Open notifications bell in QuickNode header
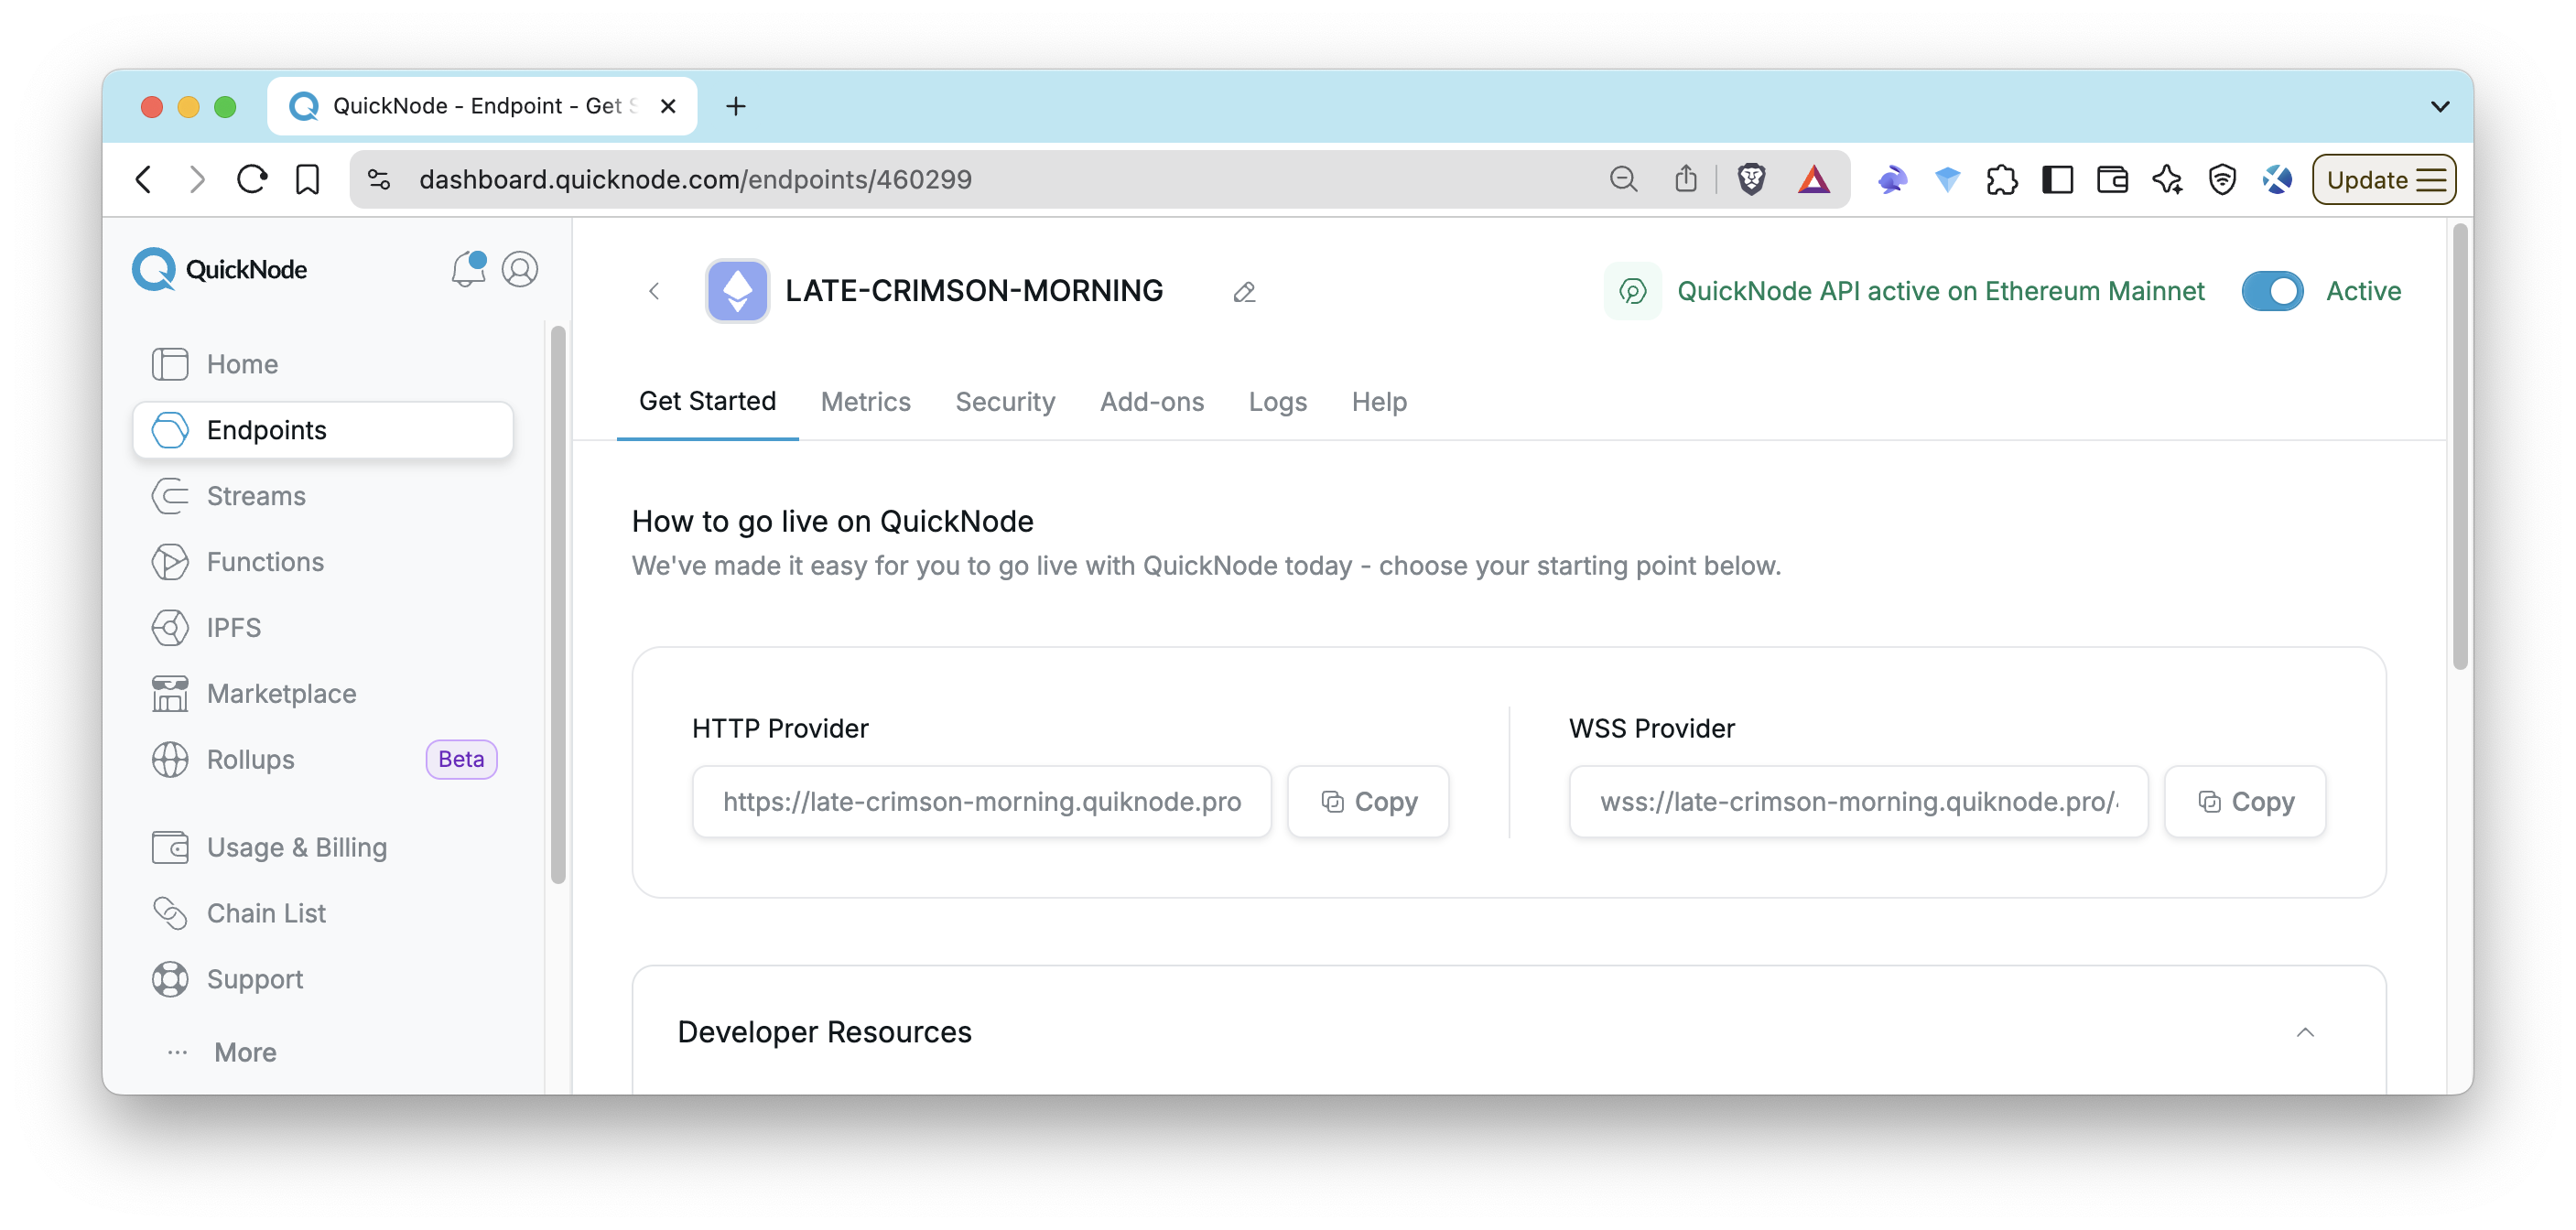The height and width of the screenshot is (1230, 2576). coord(466,269)
